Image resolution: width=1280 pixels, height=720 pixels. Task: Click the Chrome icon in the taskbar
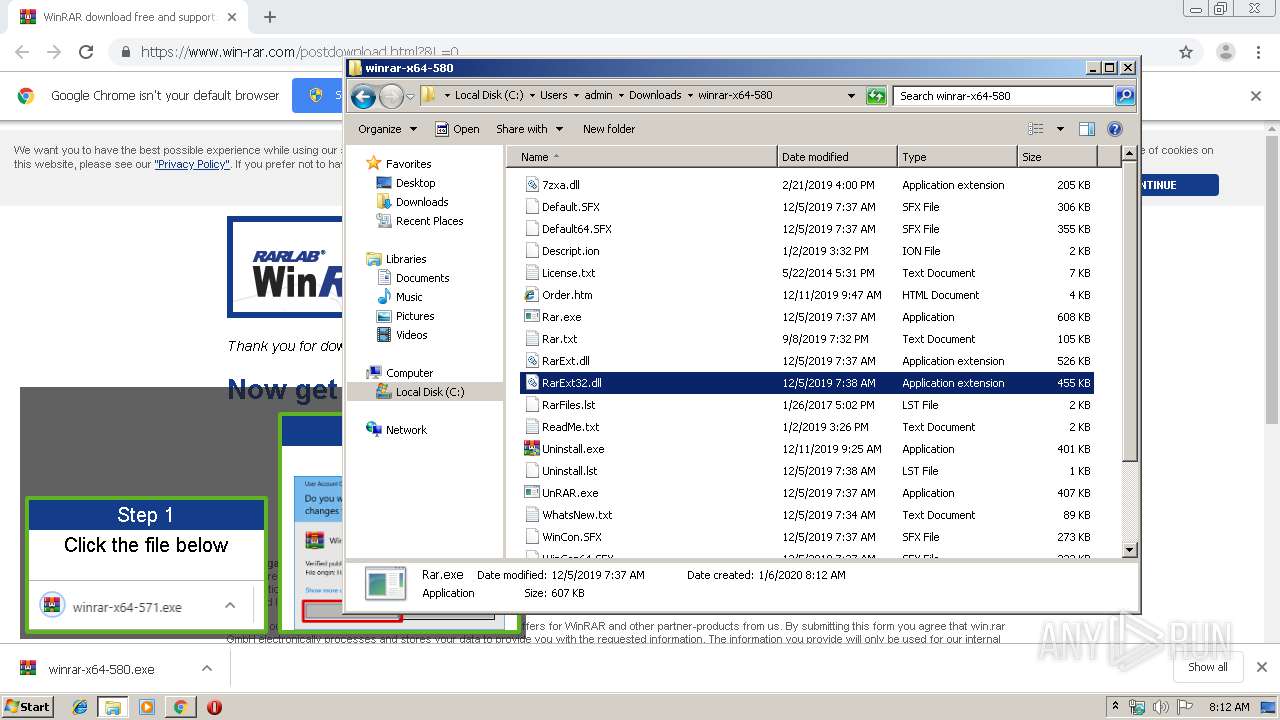point(180,707)
